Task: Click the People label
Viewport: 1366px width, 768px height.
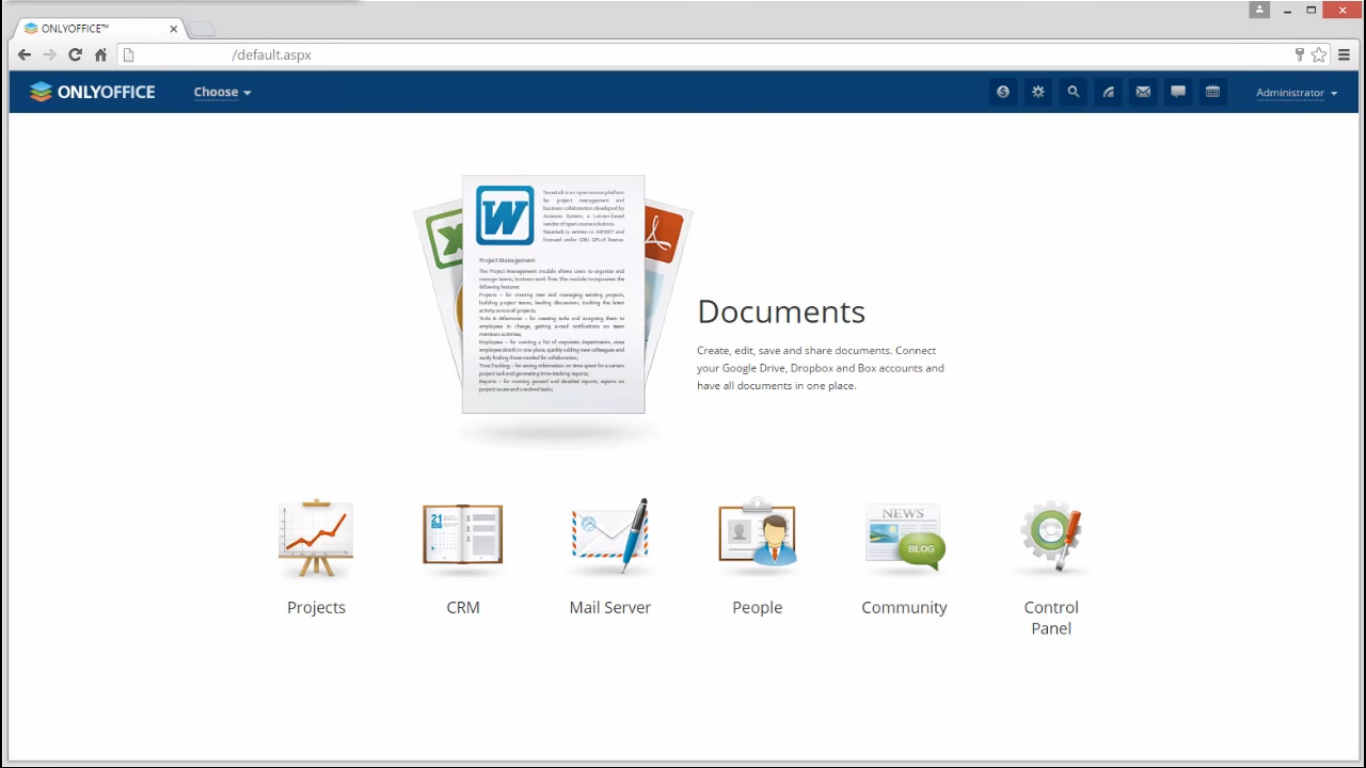Action: point(757,607)
